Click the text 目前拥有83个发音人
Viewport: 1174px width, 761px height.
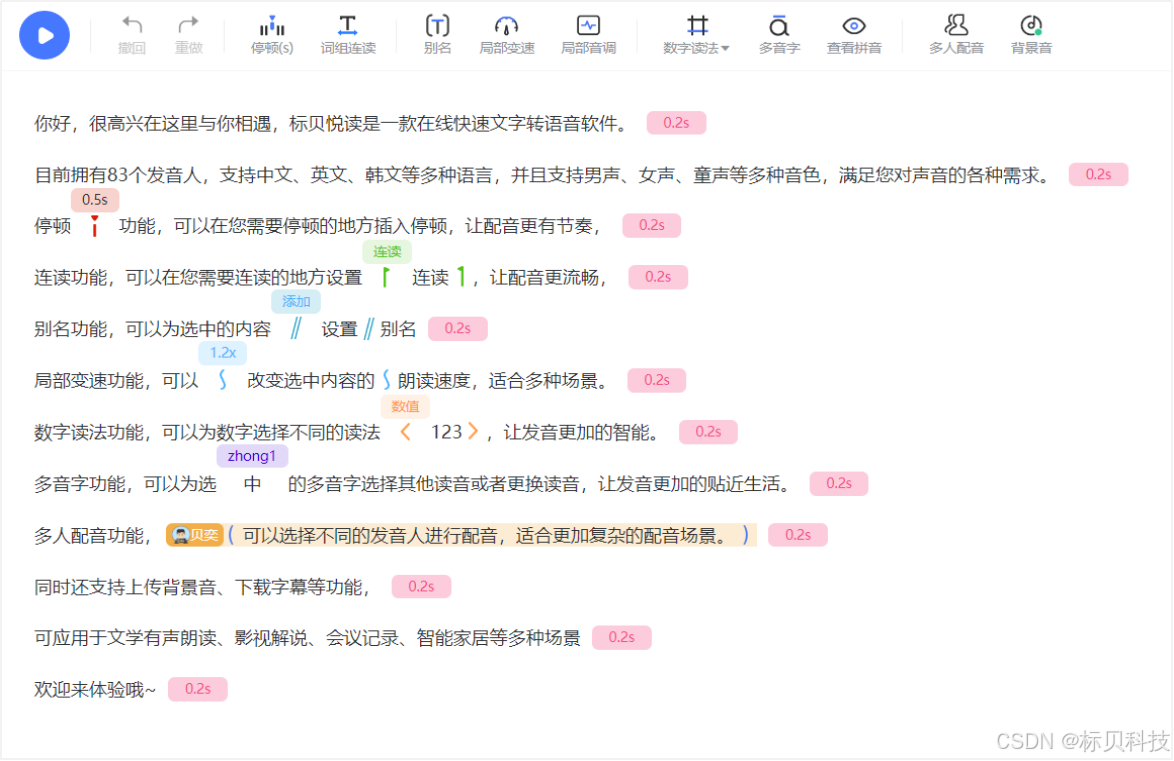point(118,175)
